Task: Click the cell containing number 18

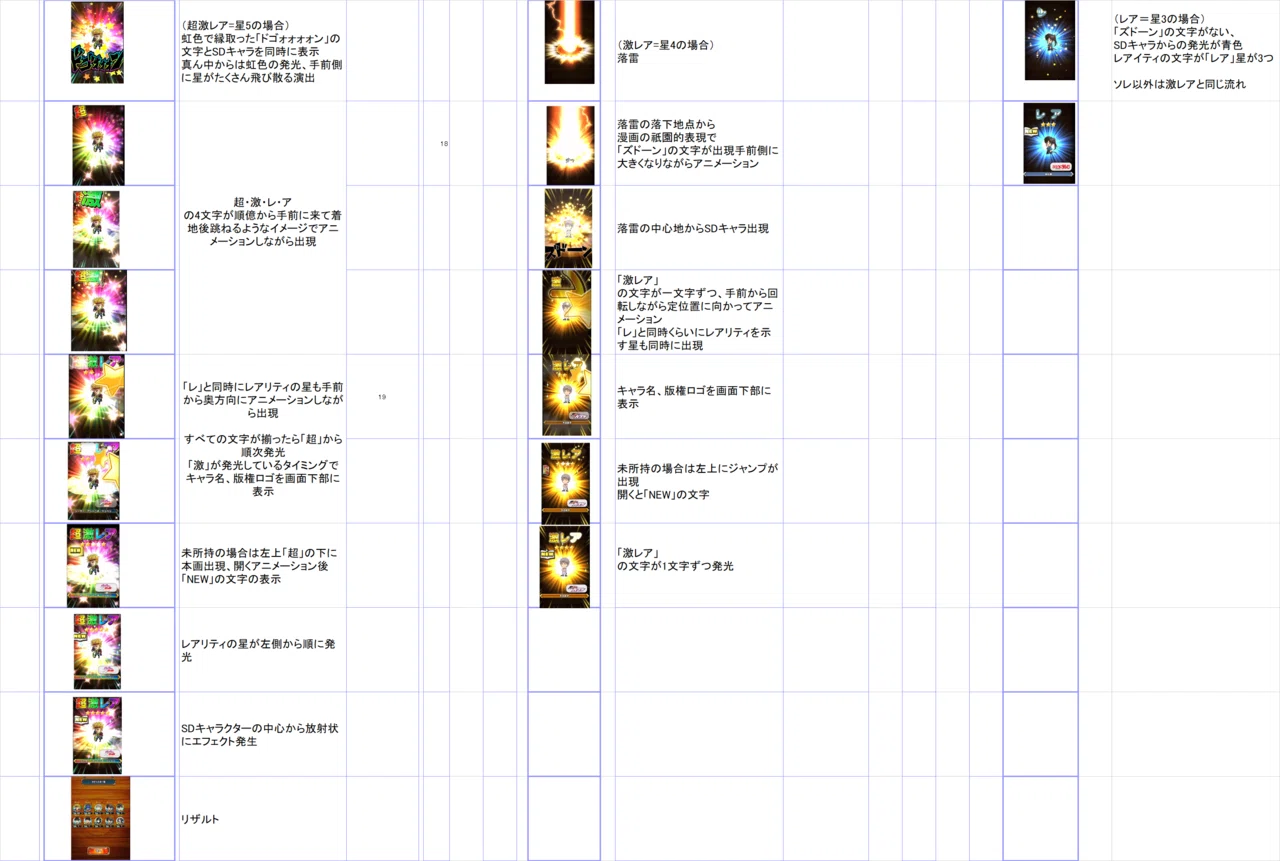Action: 444,144
